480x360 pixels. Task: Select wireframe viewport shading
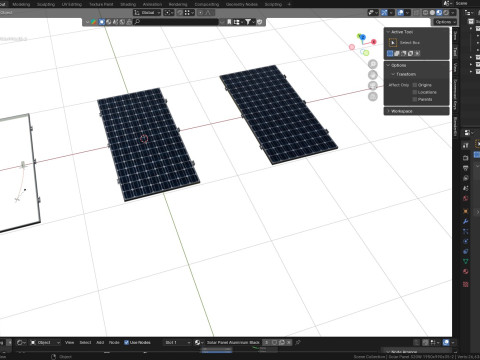[425, 13]
